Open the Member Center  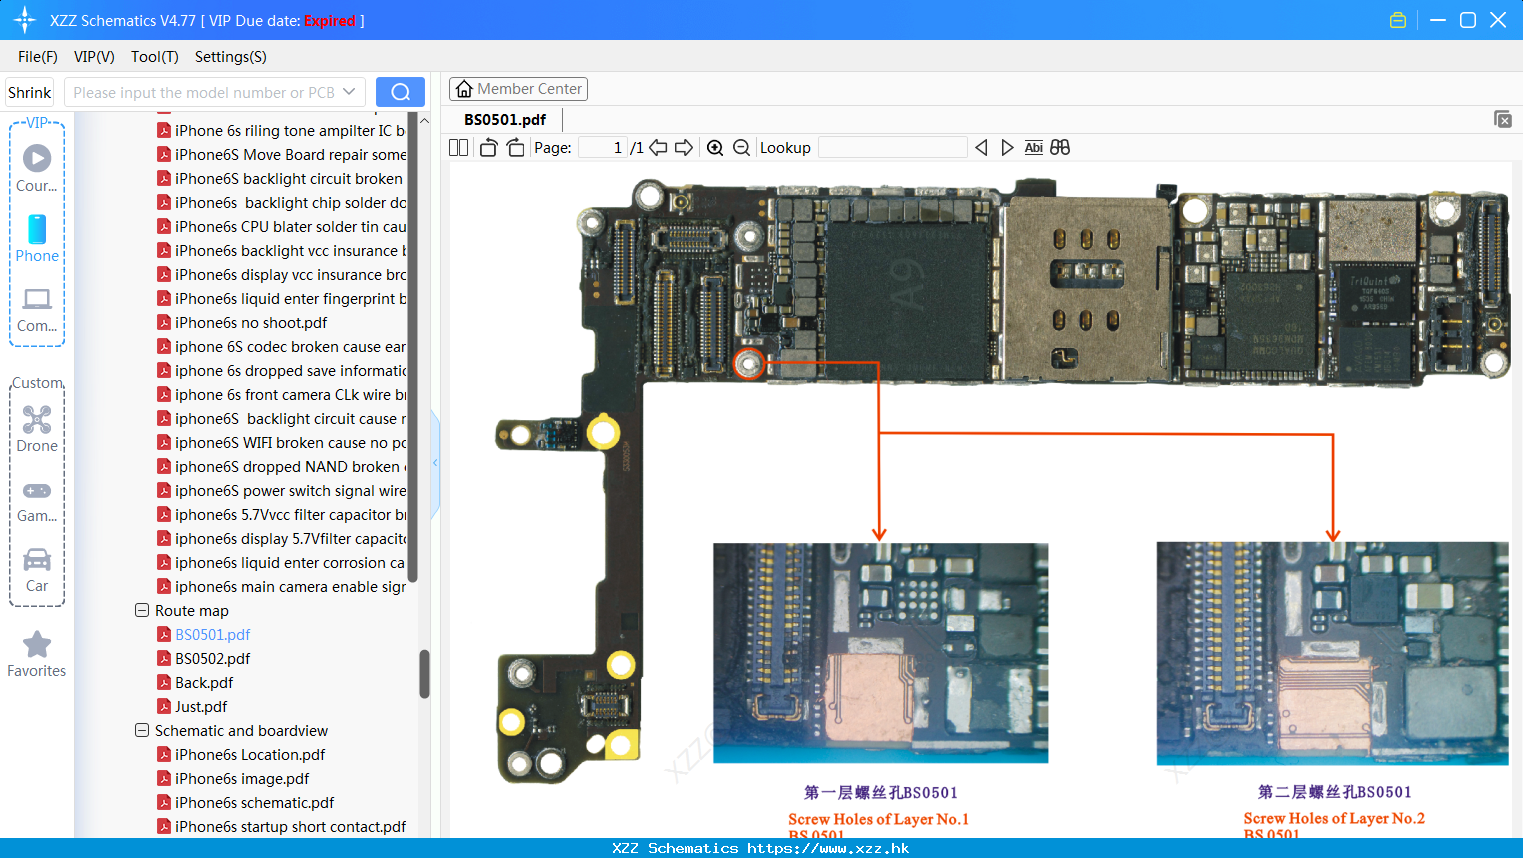518,89
